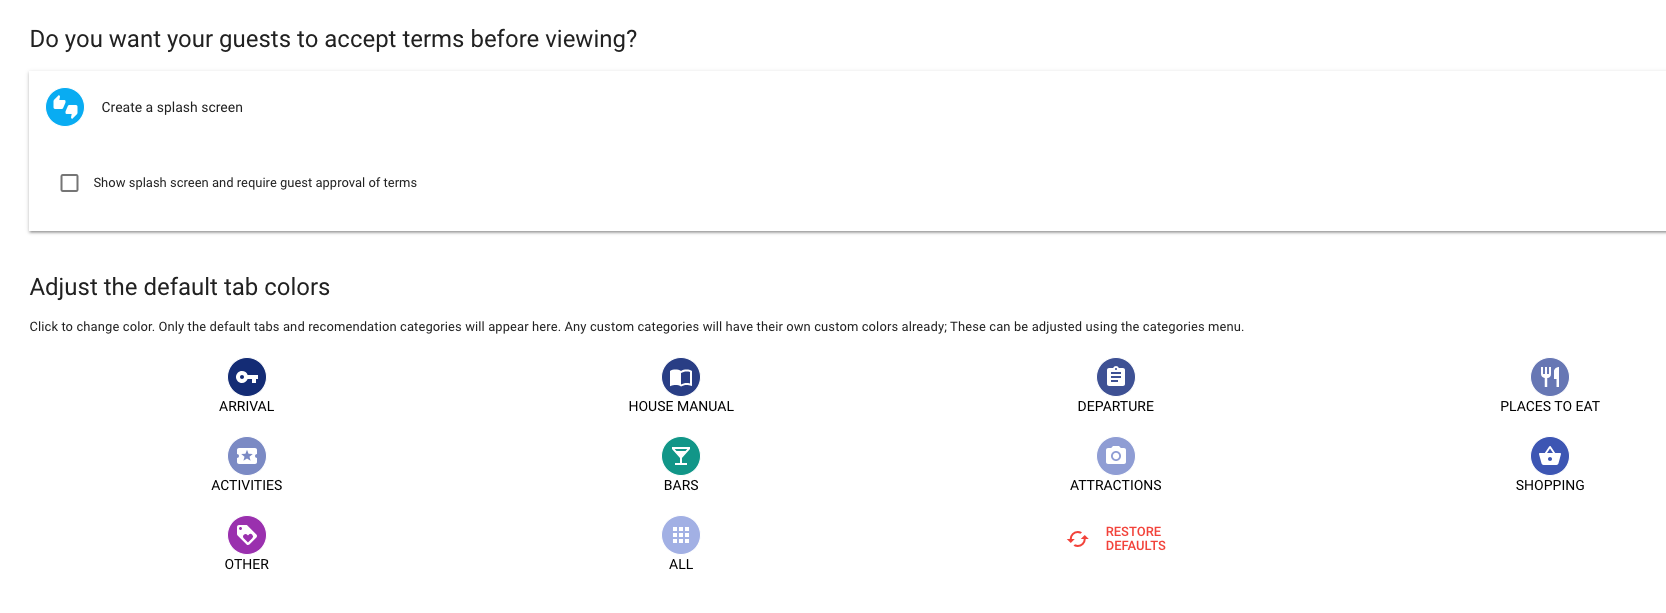Select the Attractions camera icon
The width and height of the screenshot is (1666, 613).
coord(1115,456)
